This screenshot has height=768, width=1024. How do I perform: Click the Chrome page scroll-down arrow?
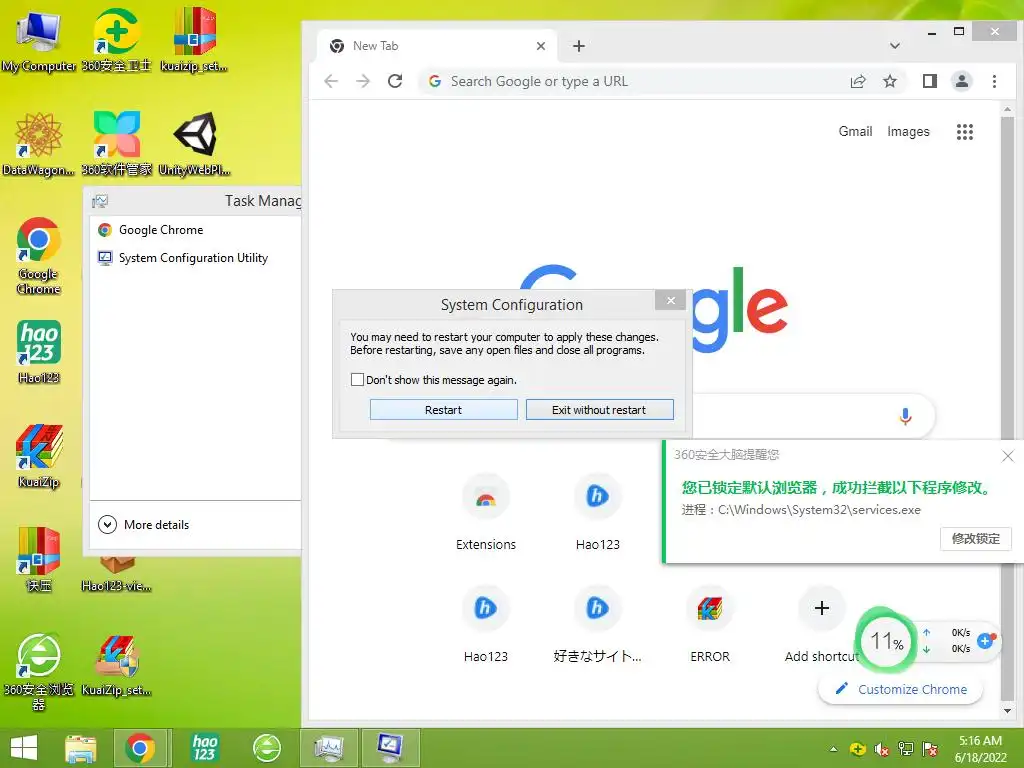point(1007,711)
